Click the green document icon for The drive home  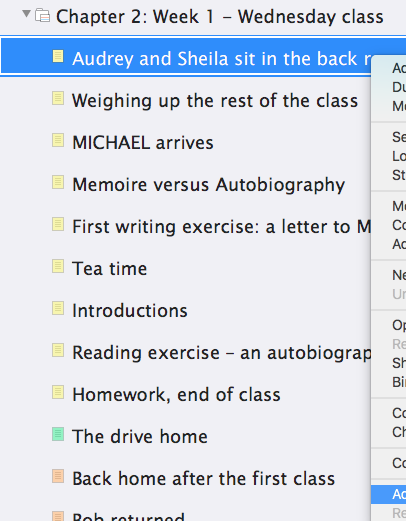58,434
